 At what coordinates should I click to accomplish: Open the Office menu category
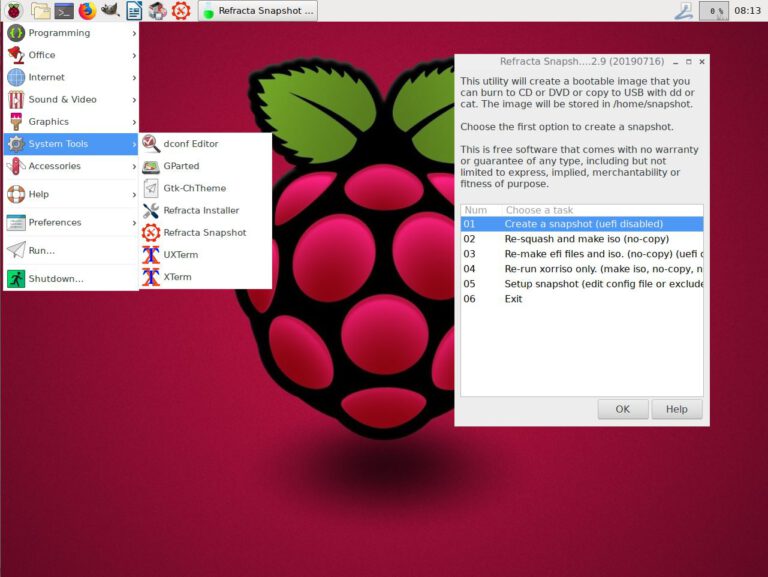[72, 55]
